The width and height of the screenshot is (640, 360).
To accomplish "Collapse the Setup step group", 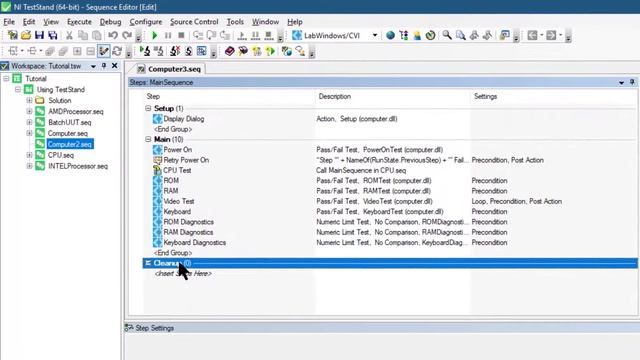I will [148, 108].
